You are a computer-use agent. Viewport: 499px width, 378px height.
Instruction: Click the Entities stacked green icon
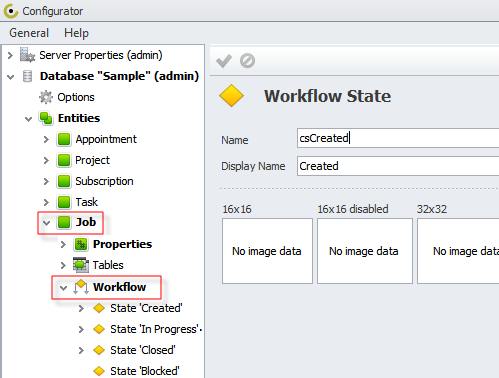tap(46, 118)
